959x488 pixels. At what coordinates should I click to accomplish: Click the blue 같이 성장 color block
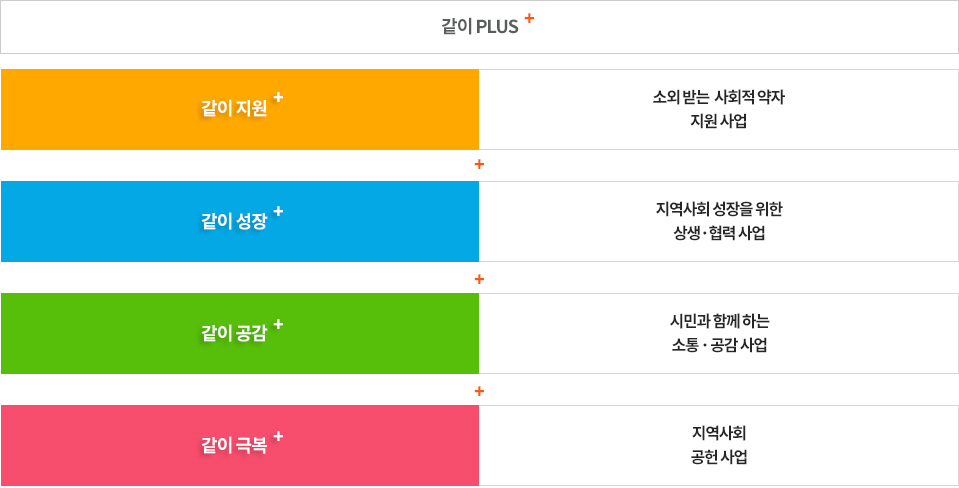pyautogui.click(x=100, y=221)
